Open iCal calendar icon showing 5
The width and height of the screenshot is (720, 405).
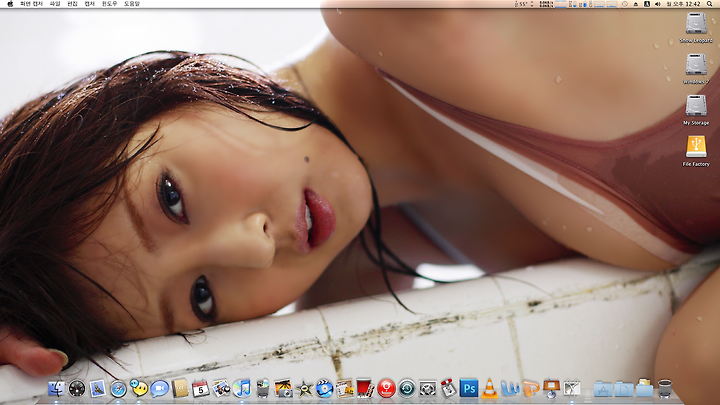pyautogui.click(x=201, y=389)
